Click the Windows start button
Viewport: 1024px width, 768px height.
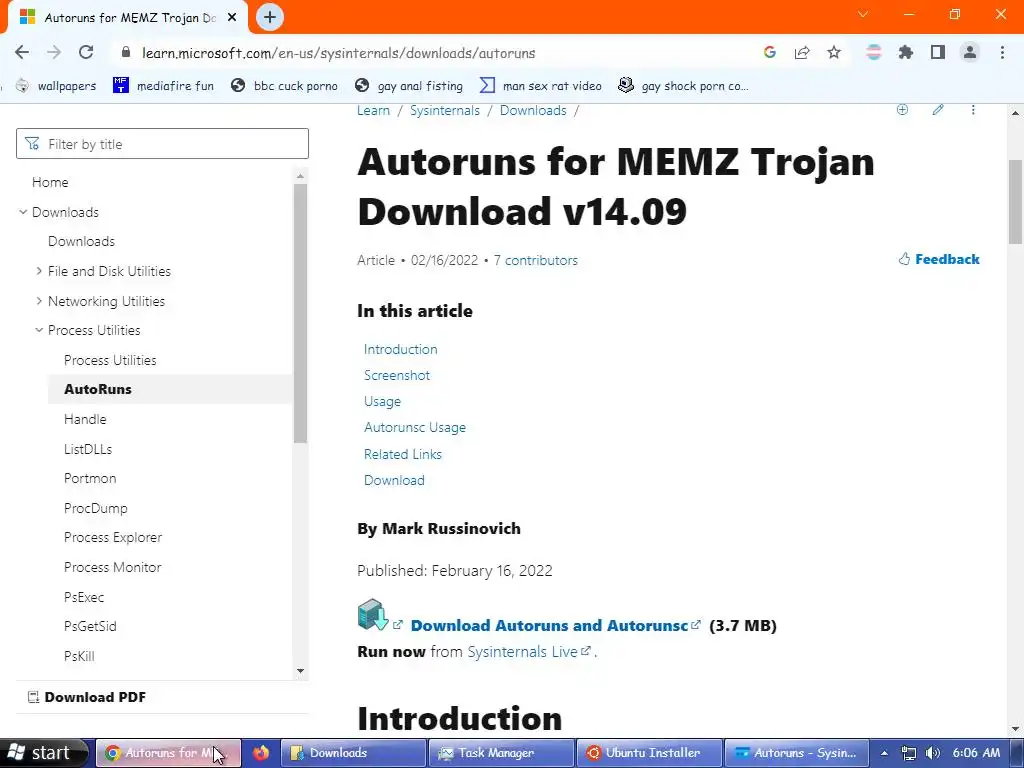coord(43,753)
